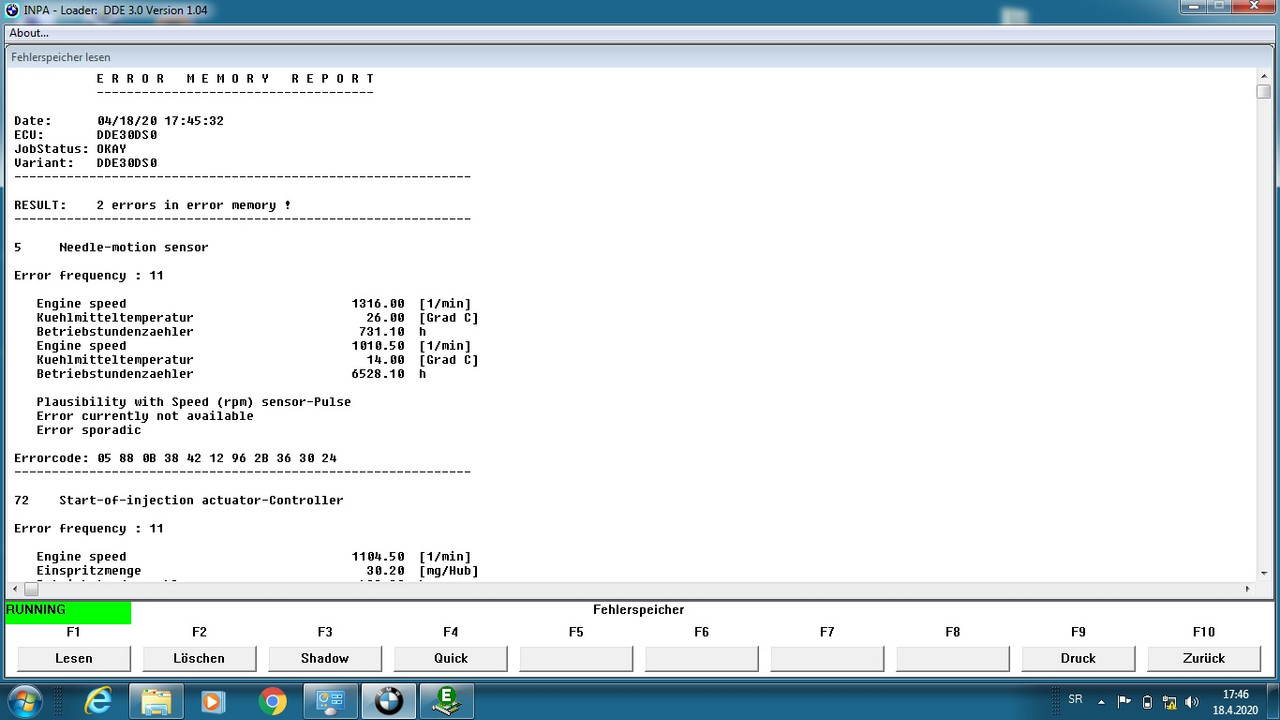Click the blank F7 button
Screen dimensions: 1280x720
827,658
